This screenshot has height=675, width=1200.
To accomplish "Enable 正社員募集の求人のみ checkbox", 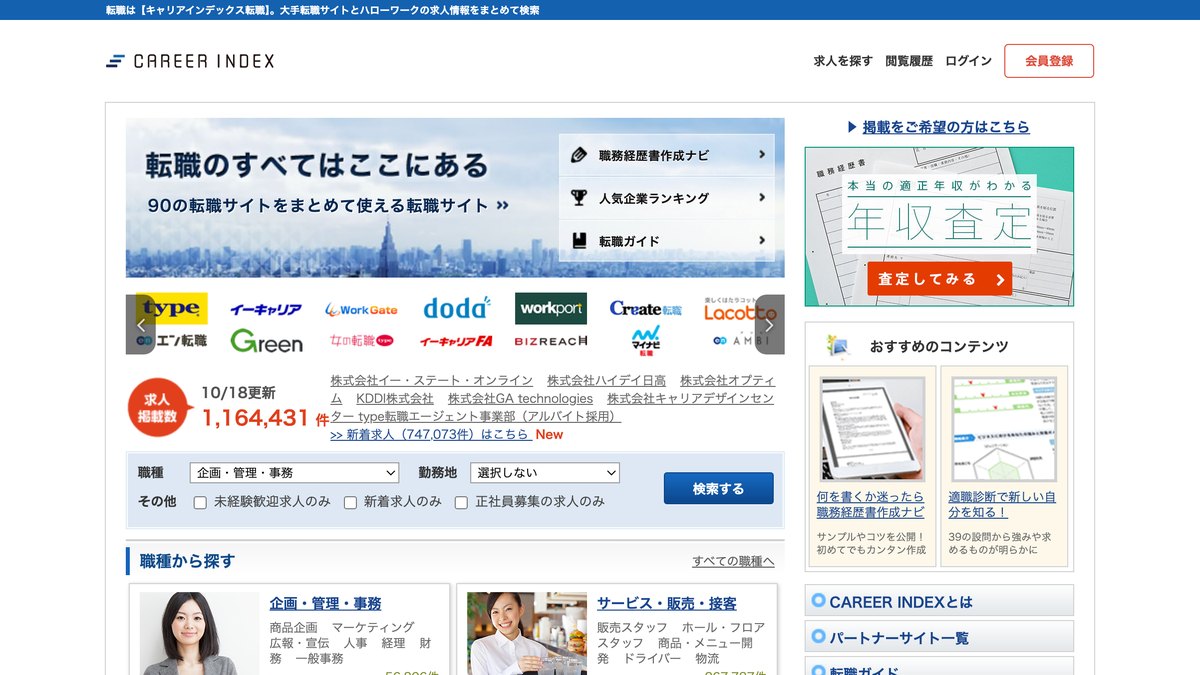I will tap(461, 502).
